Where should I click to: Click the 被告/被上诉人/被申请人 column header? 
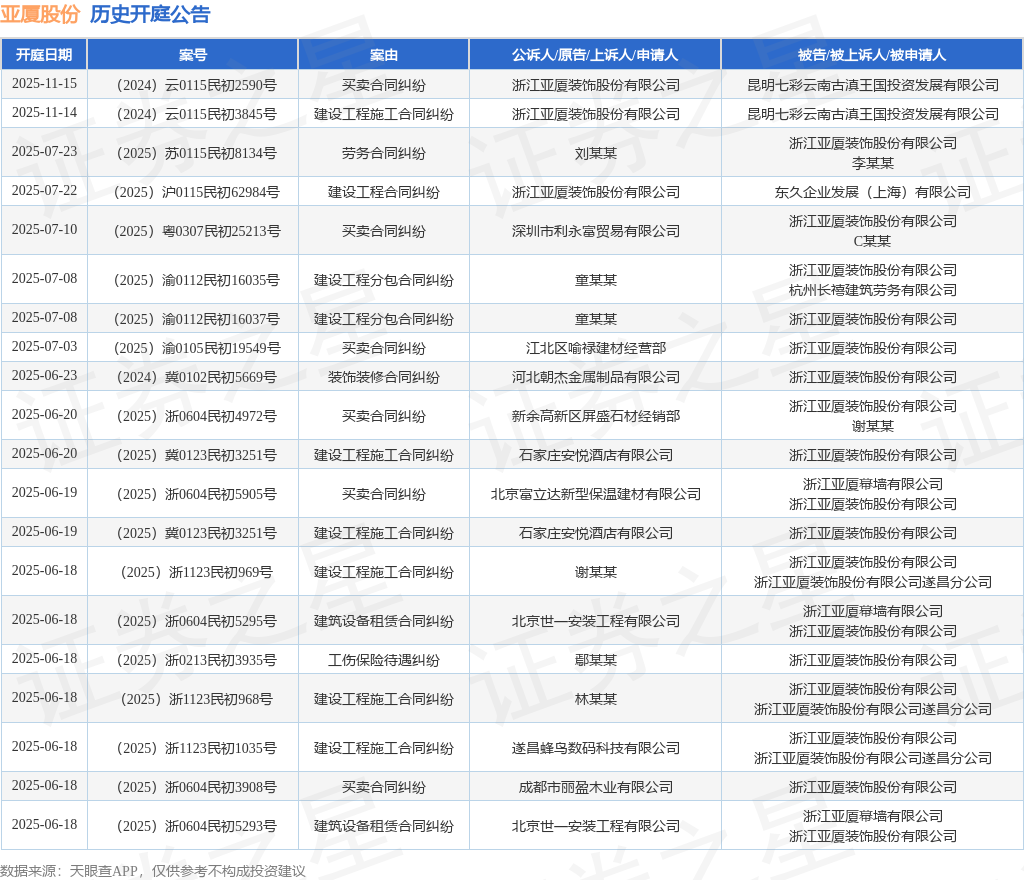872,55
